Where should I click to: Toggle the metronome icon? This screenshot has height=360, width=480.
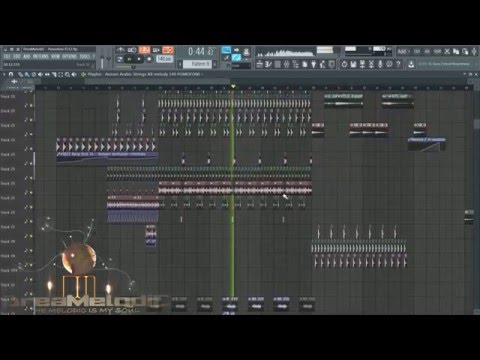[x=121, y=50]
